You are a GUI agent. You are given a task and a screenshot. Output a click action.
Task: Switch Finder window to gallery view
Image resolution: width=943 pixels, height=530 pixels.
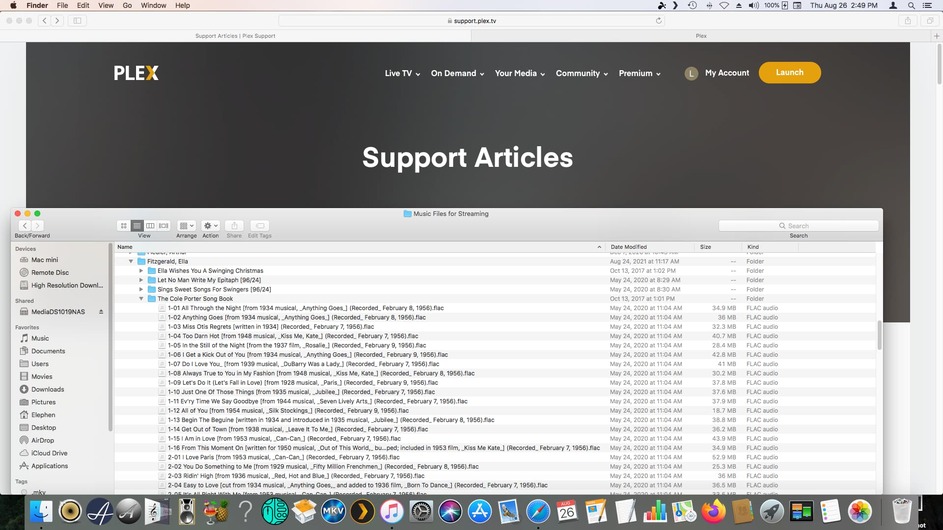pos(164,226)
